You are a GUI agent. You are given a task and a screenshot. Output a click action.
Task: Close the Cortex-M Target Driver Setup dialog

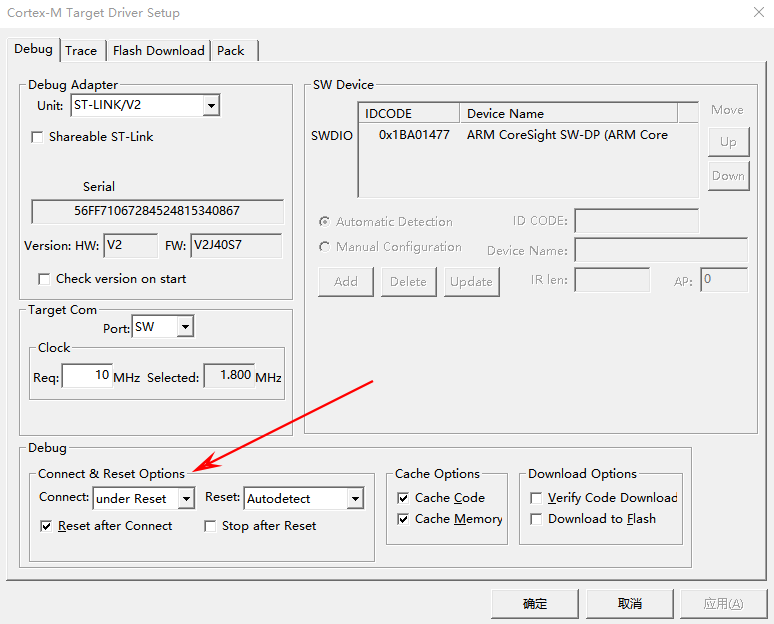click(759, 12)
